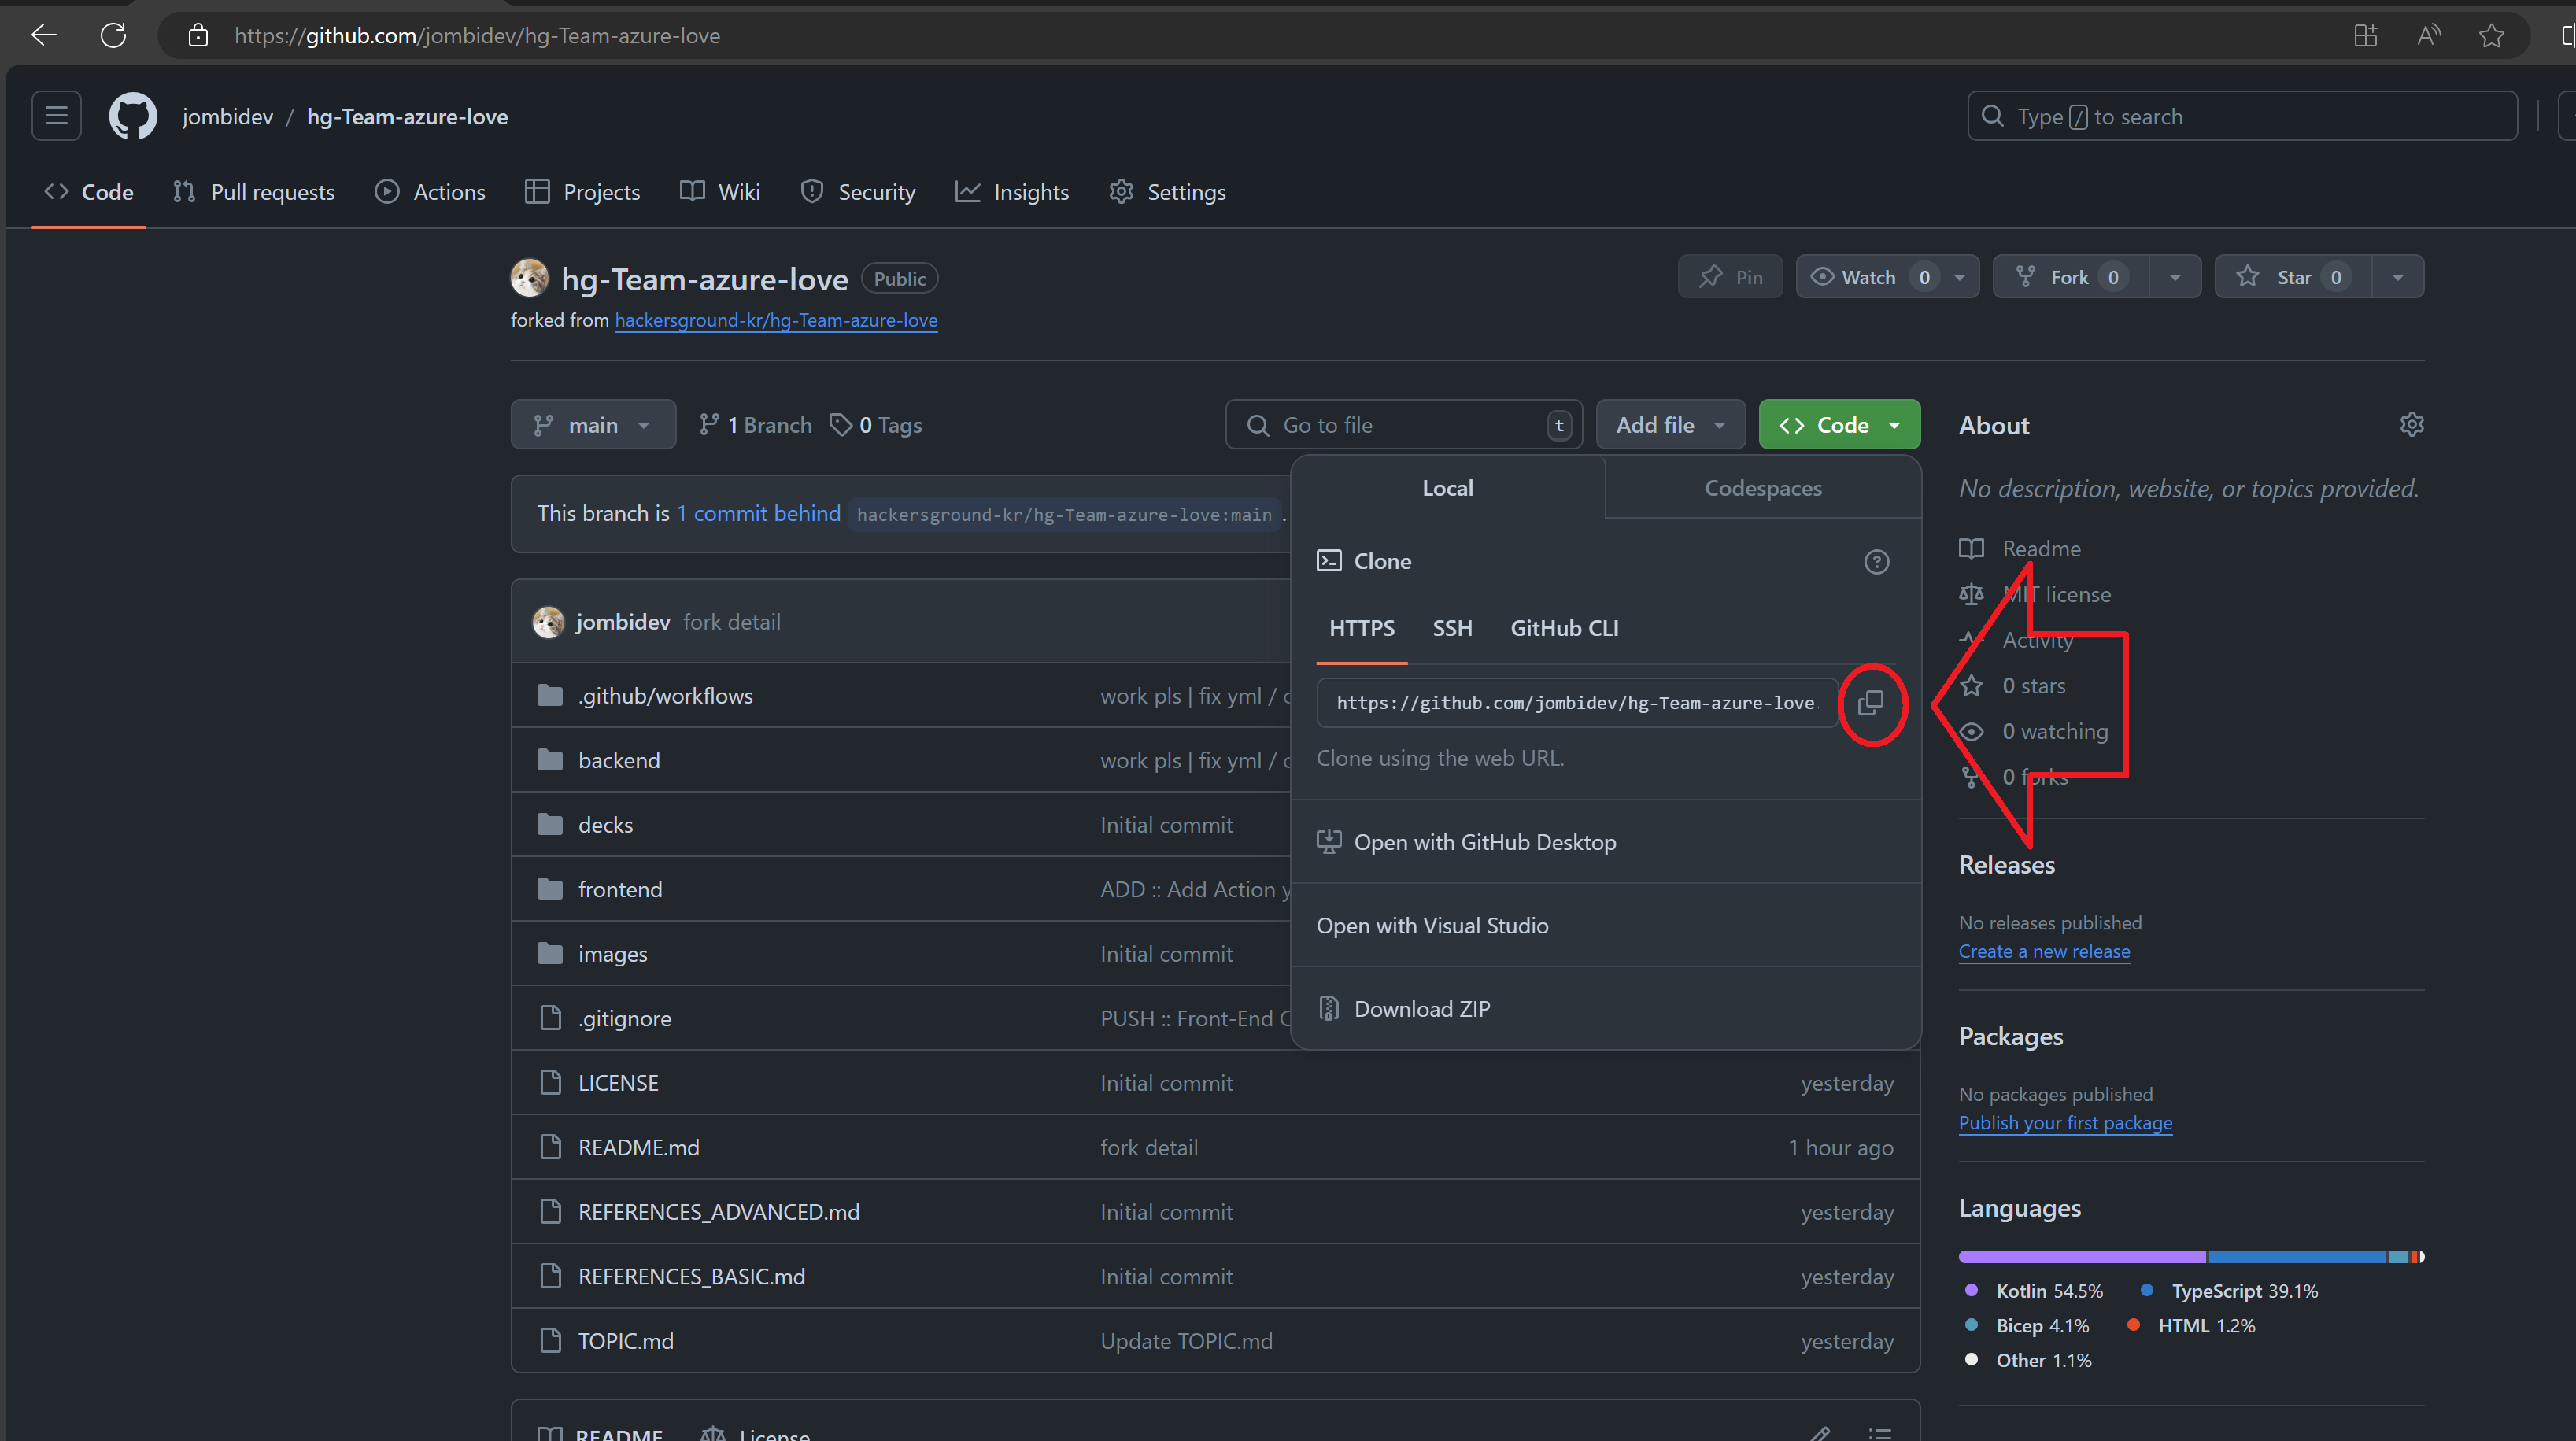Star the hg-Team-azure-love repository
This screenshot has width=2576, height=1441.
[x=2292, y=277]
